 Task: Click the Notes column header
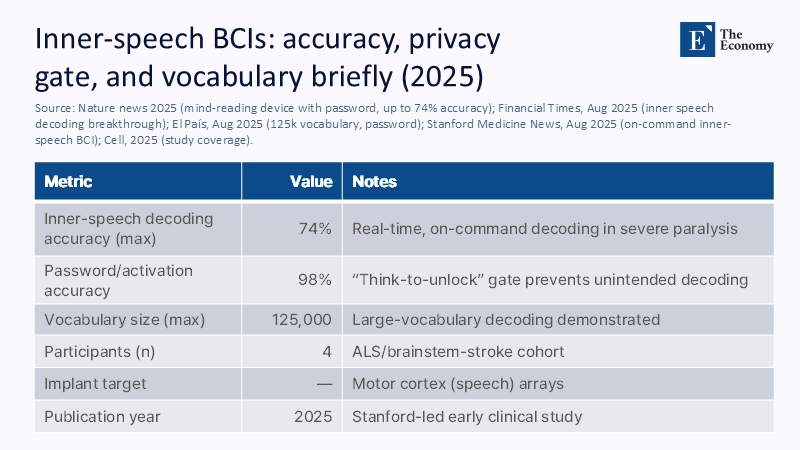click(x=374, y=182)
